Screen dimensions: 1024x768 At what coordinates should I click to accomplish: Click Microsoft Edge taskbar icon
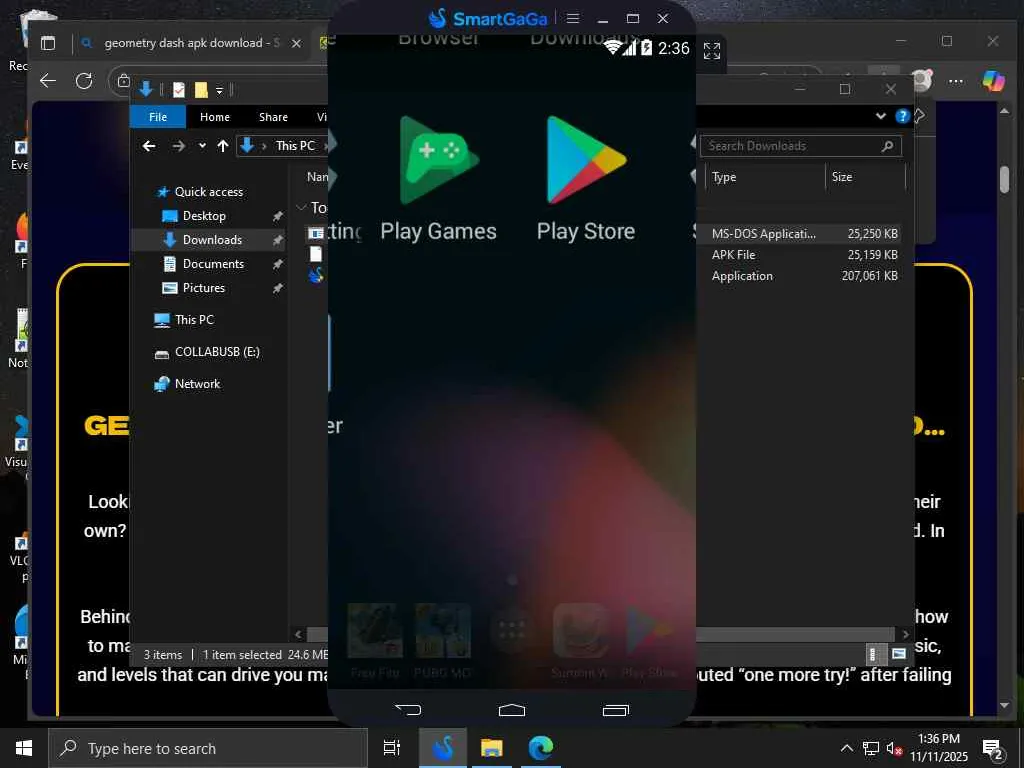540,748
